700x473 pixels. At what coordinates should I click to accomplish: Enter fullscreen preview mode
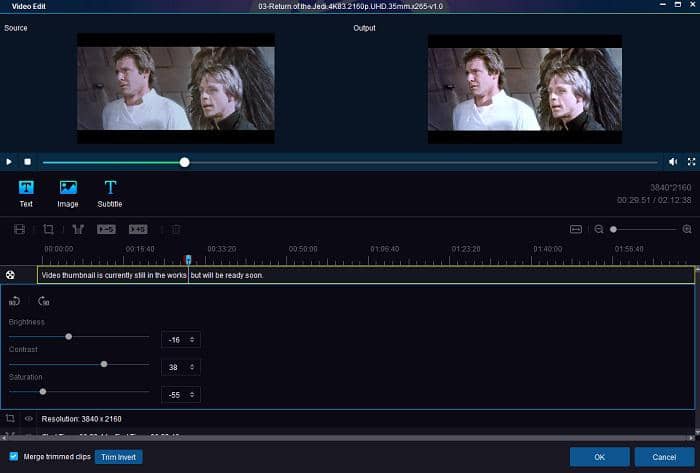[691, 162]
